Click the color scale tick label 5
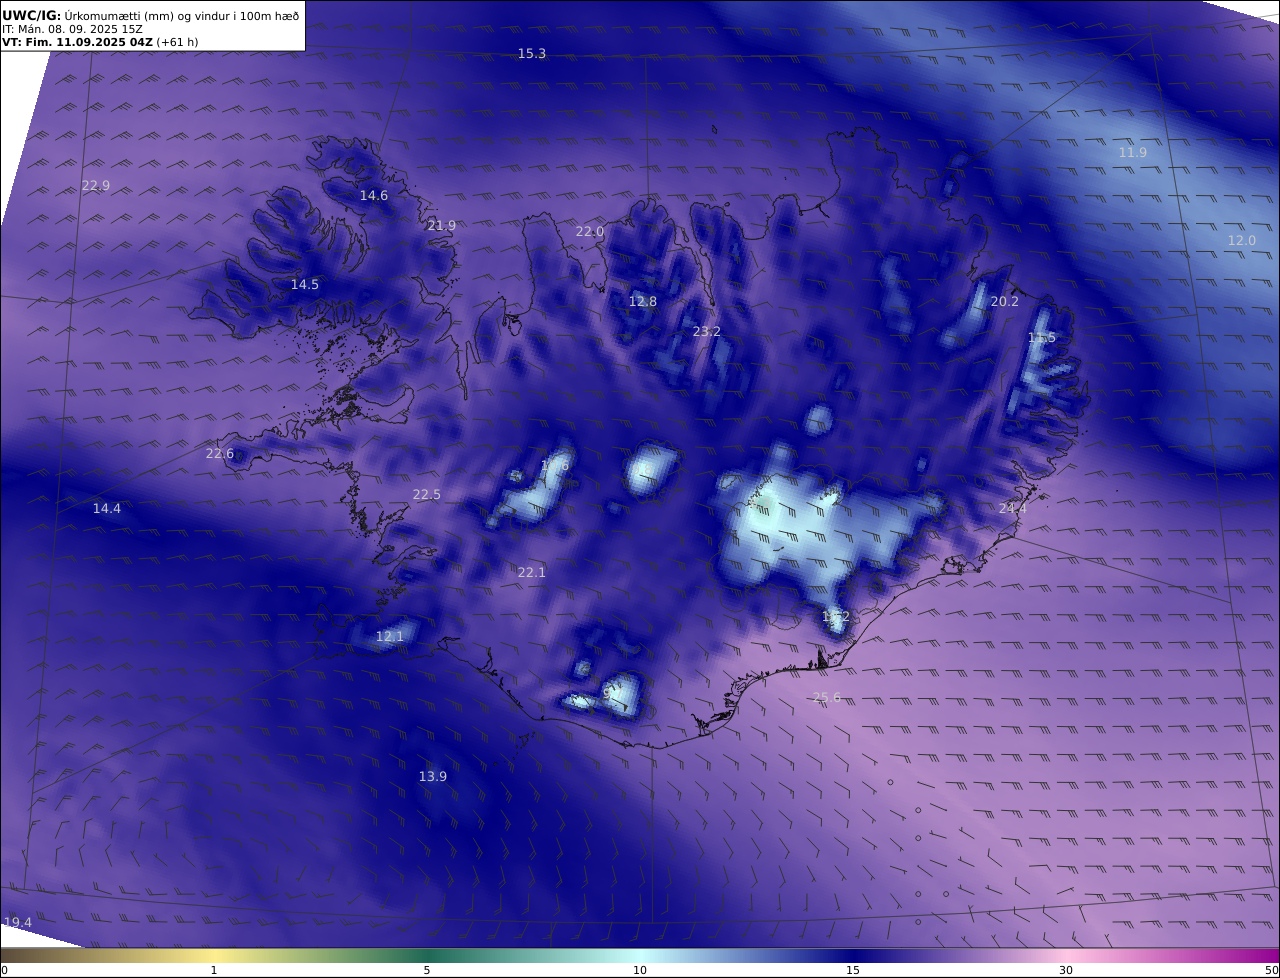Screen dimensions: 1280x978 point(427,970)
